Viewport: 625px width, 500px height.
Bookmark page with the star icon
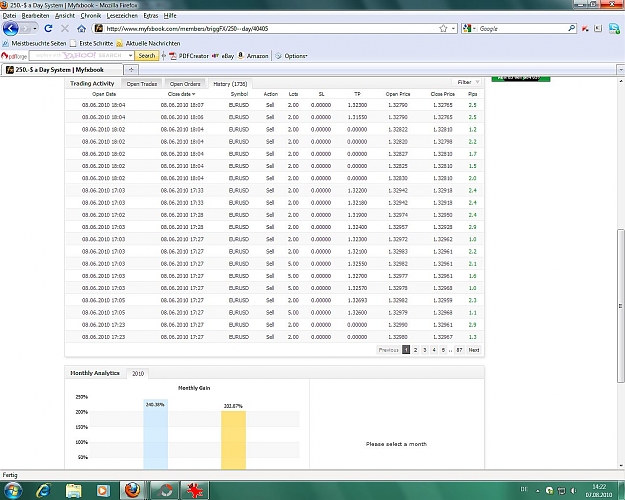pyautogui.click(x=443, y=28)
